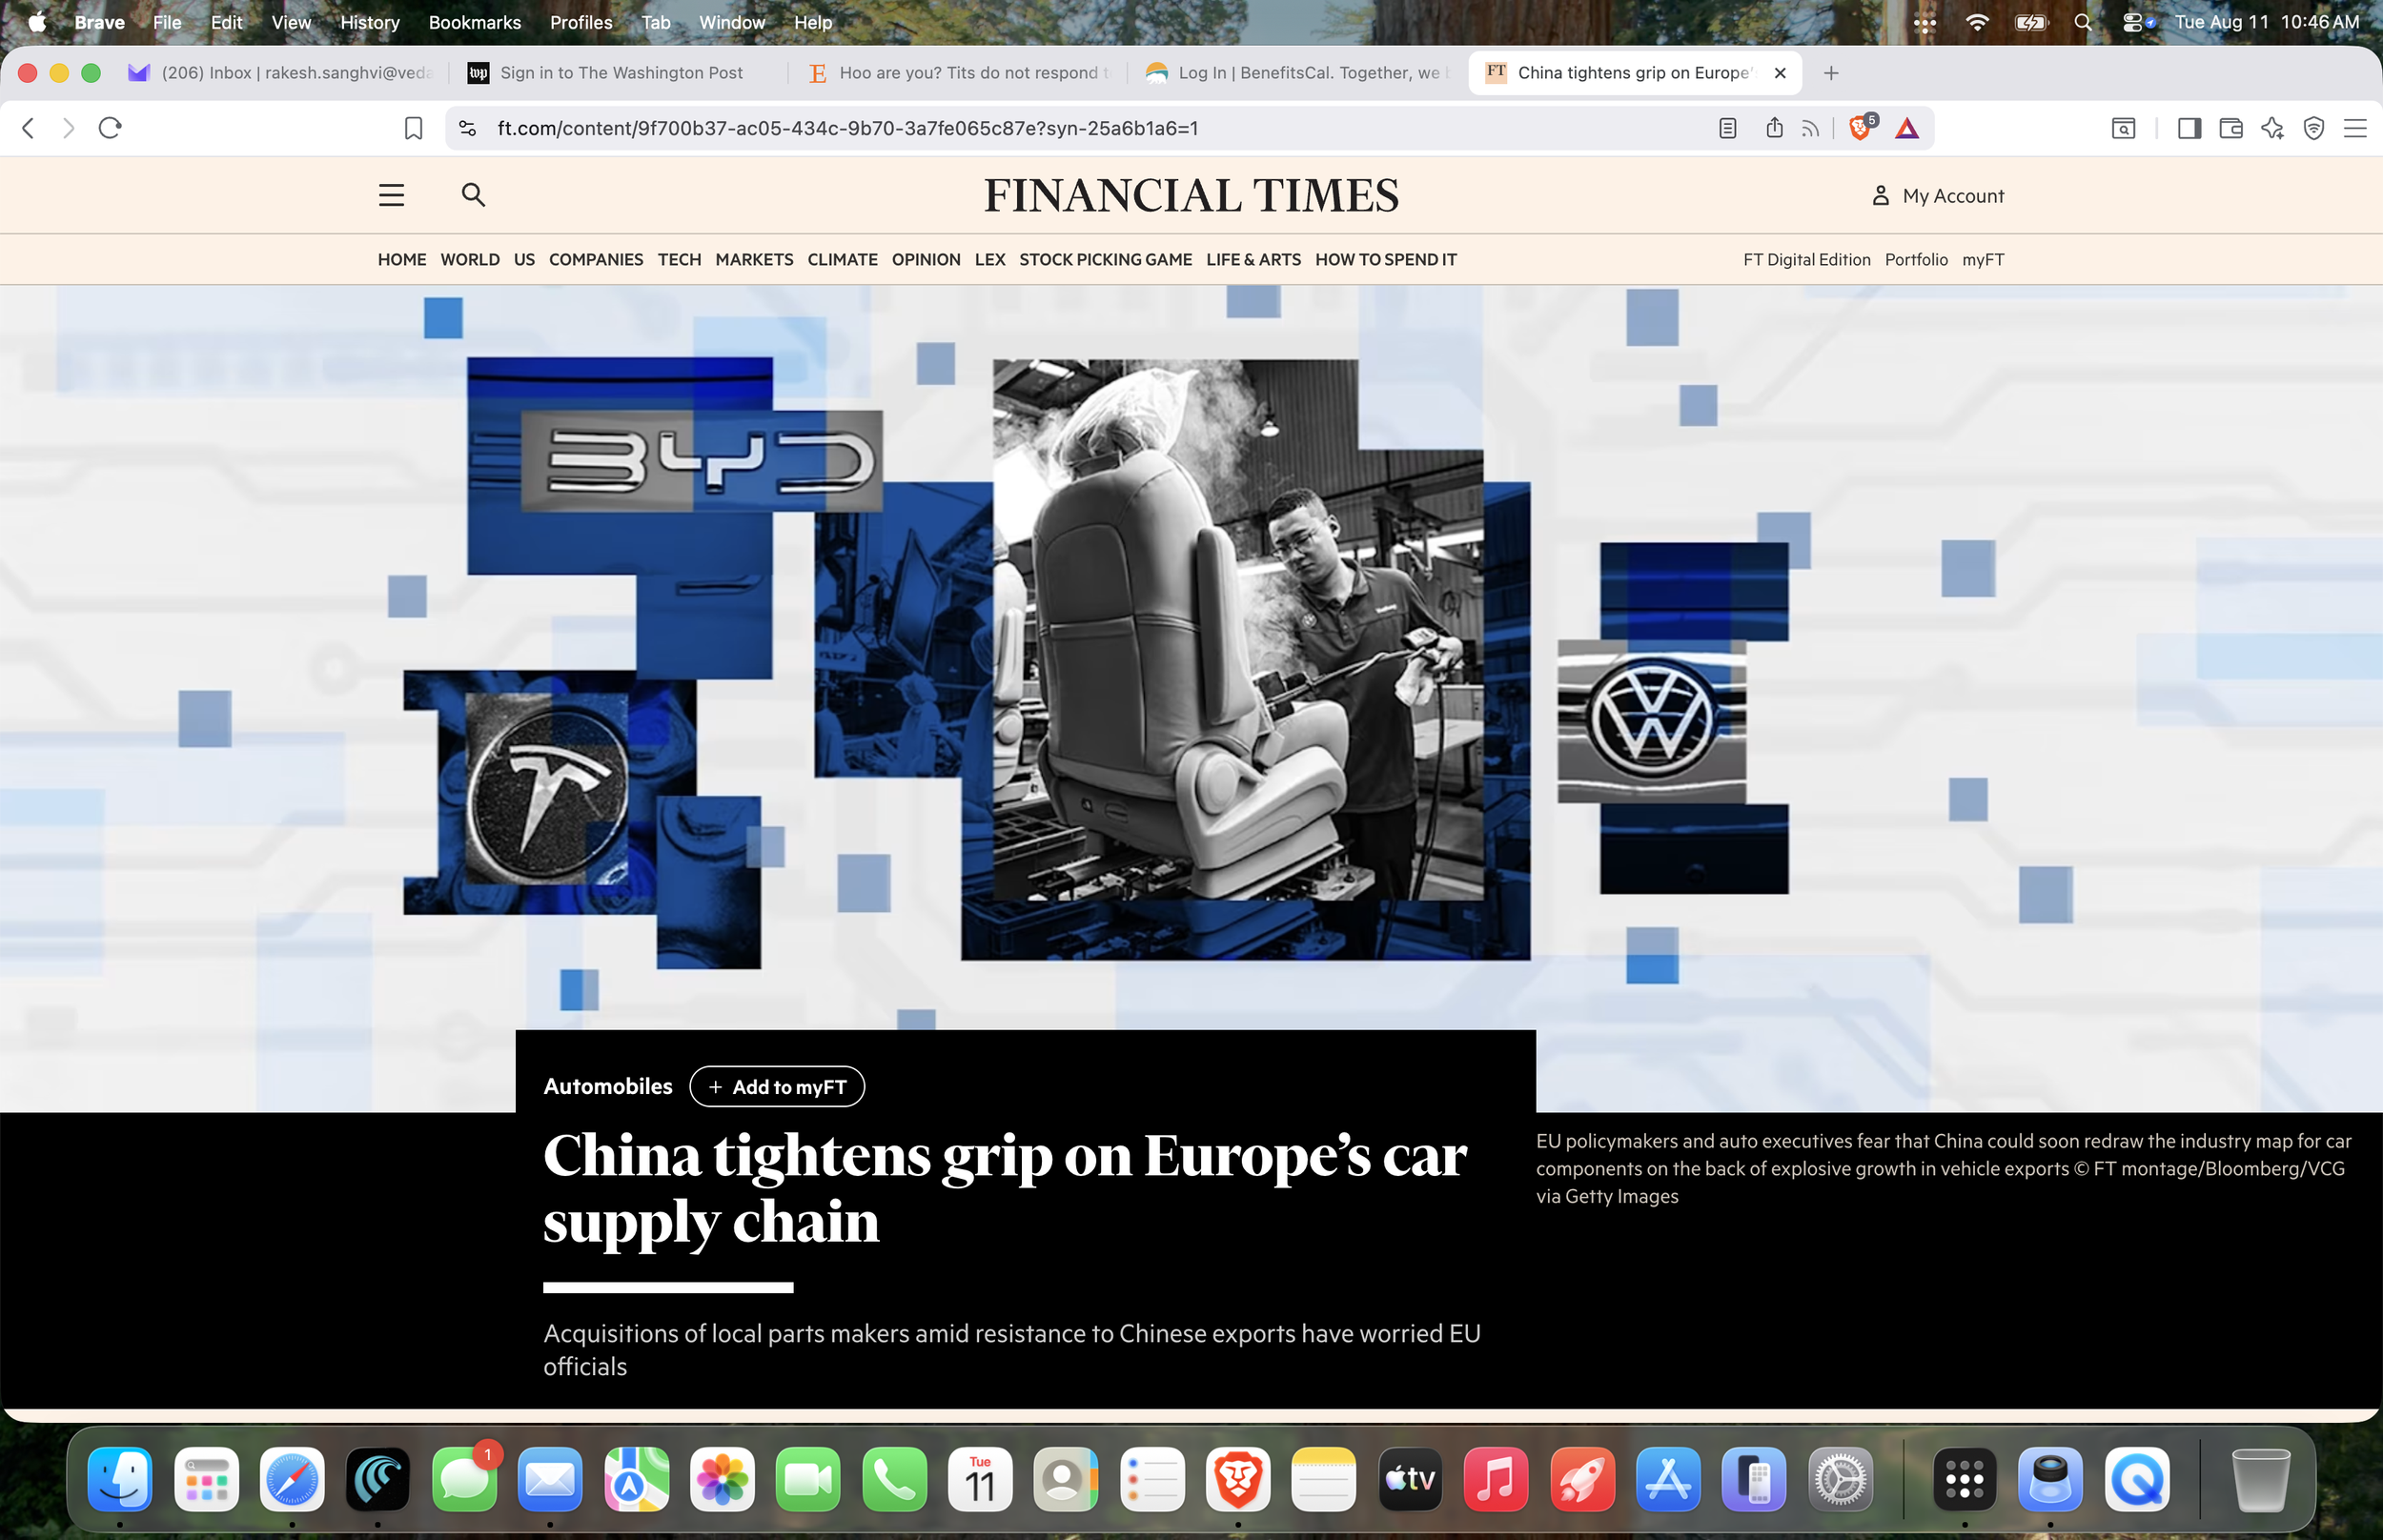
Task: Open the tab search button
Action: (x=2123, y=128)
